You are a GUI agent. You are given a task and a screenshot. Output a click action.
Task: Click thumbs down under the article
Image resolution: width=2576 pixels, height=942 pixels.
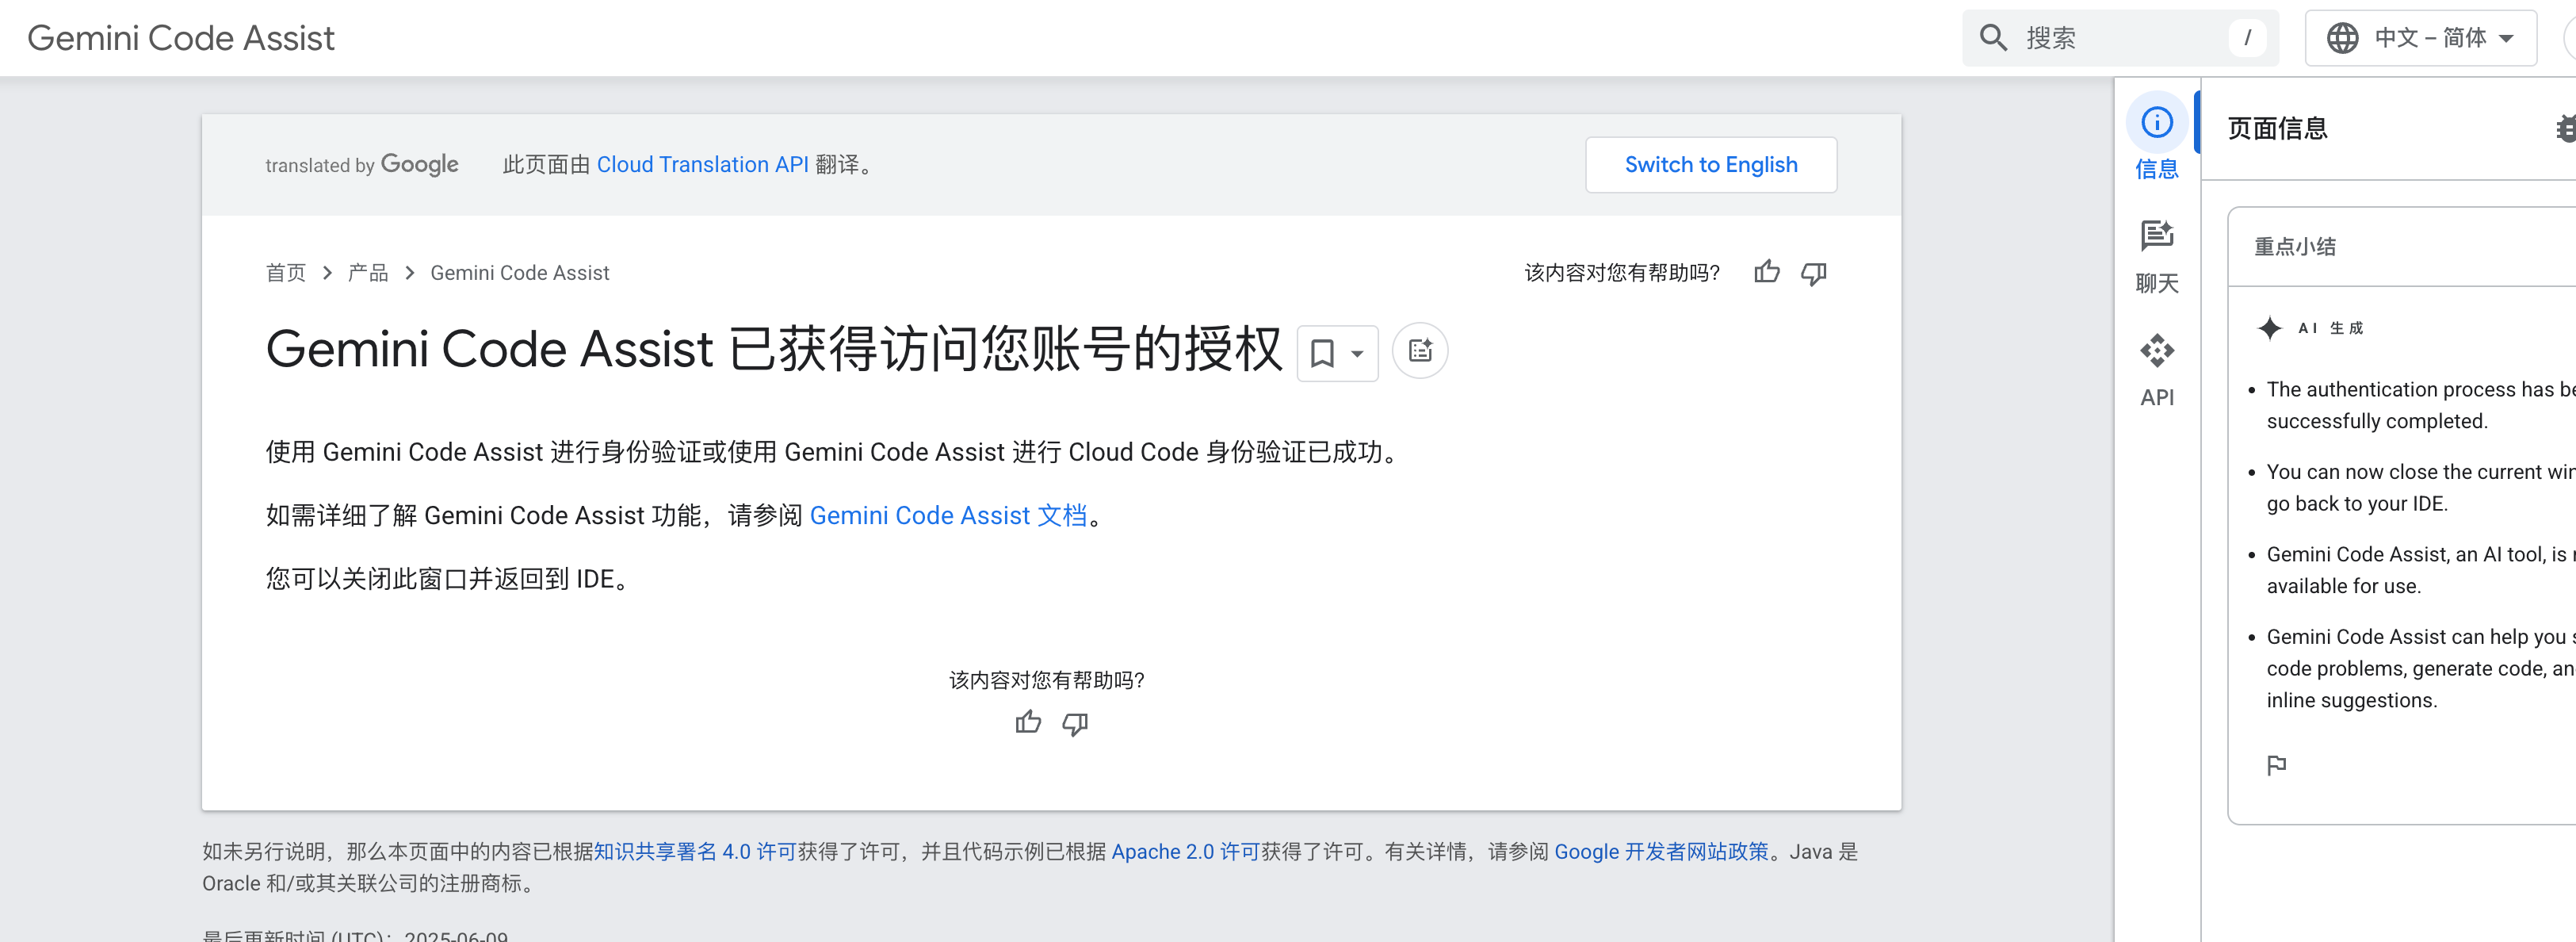(1075, 723)
